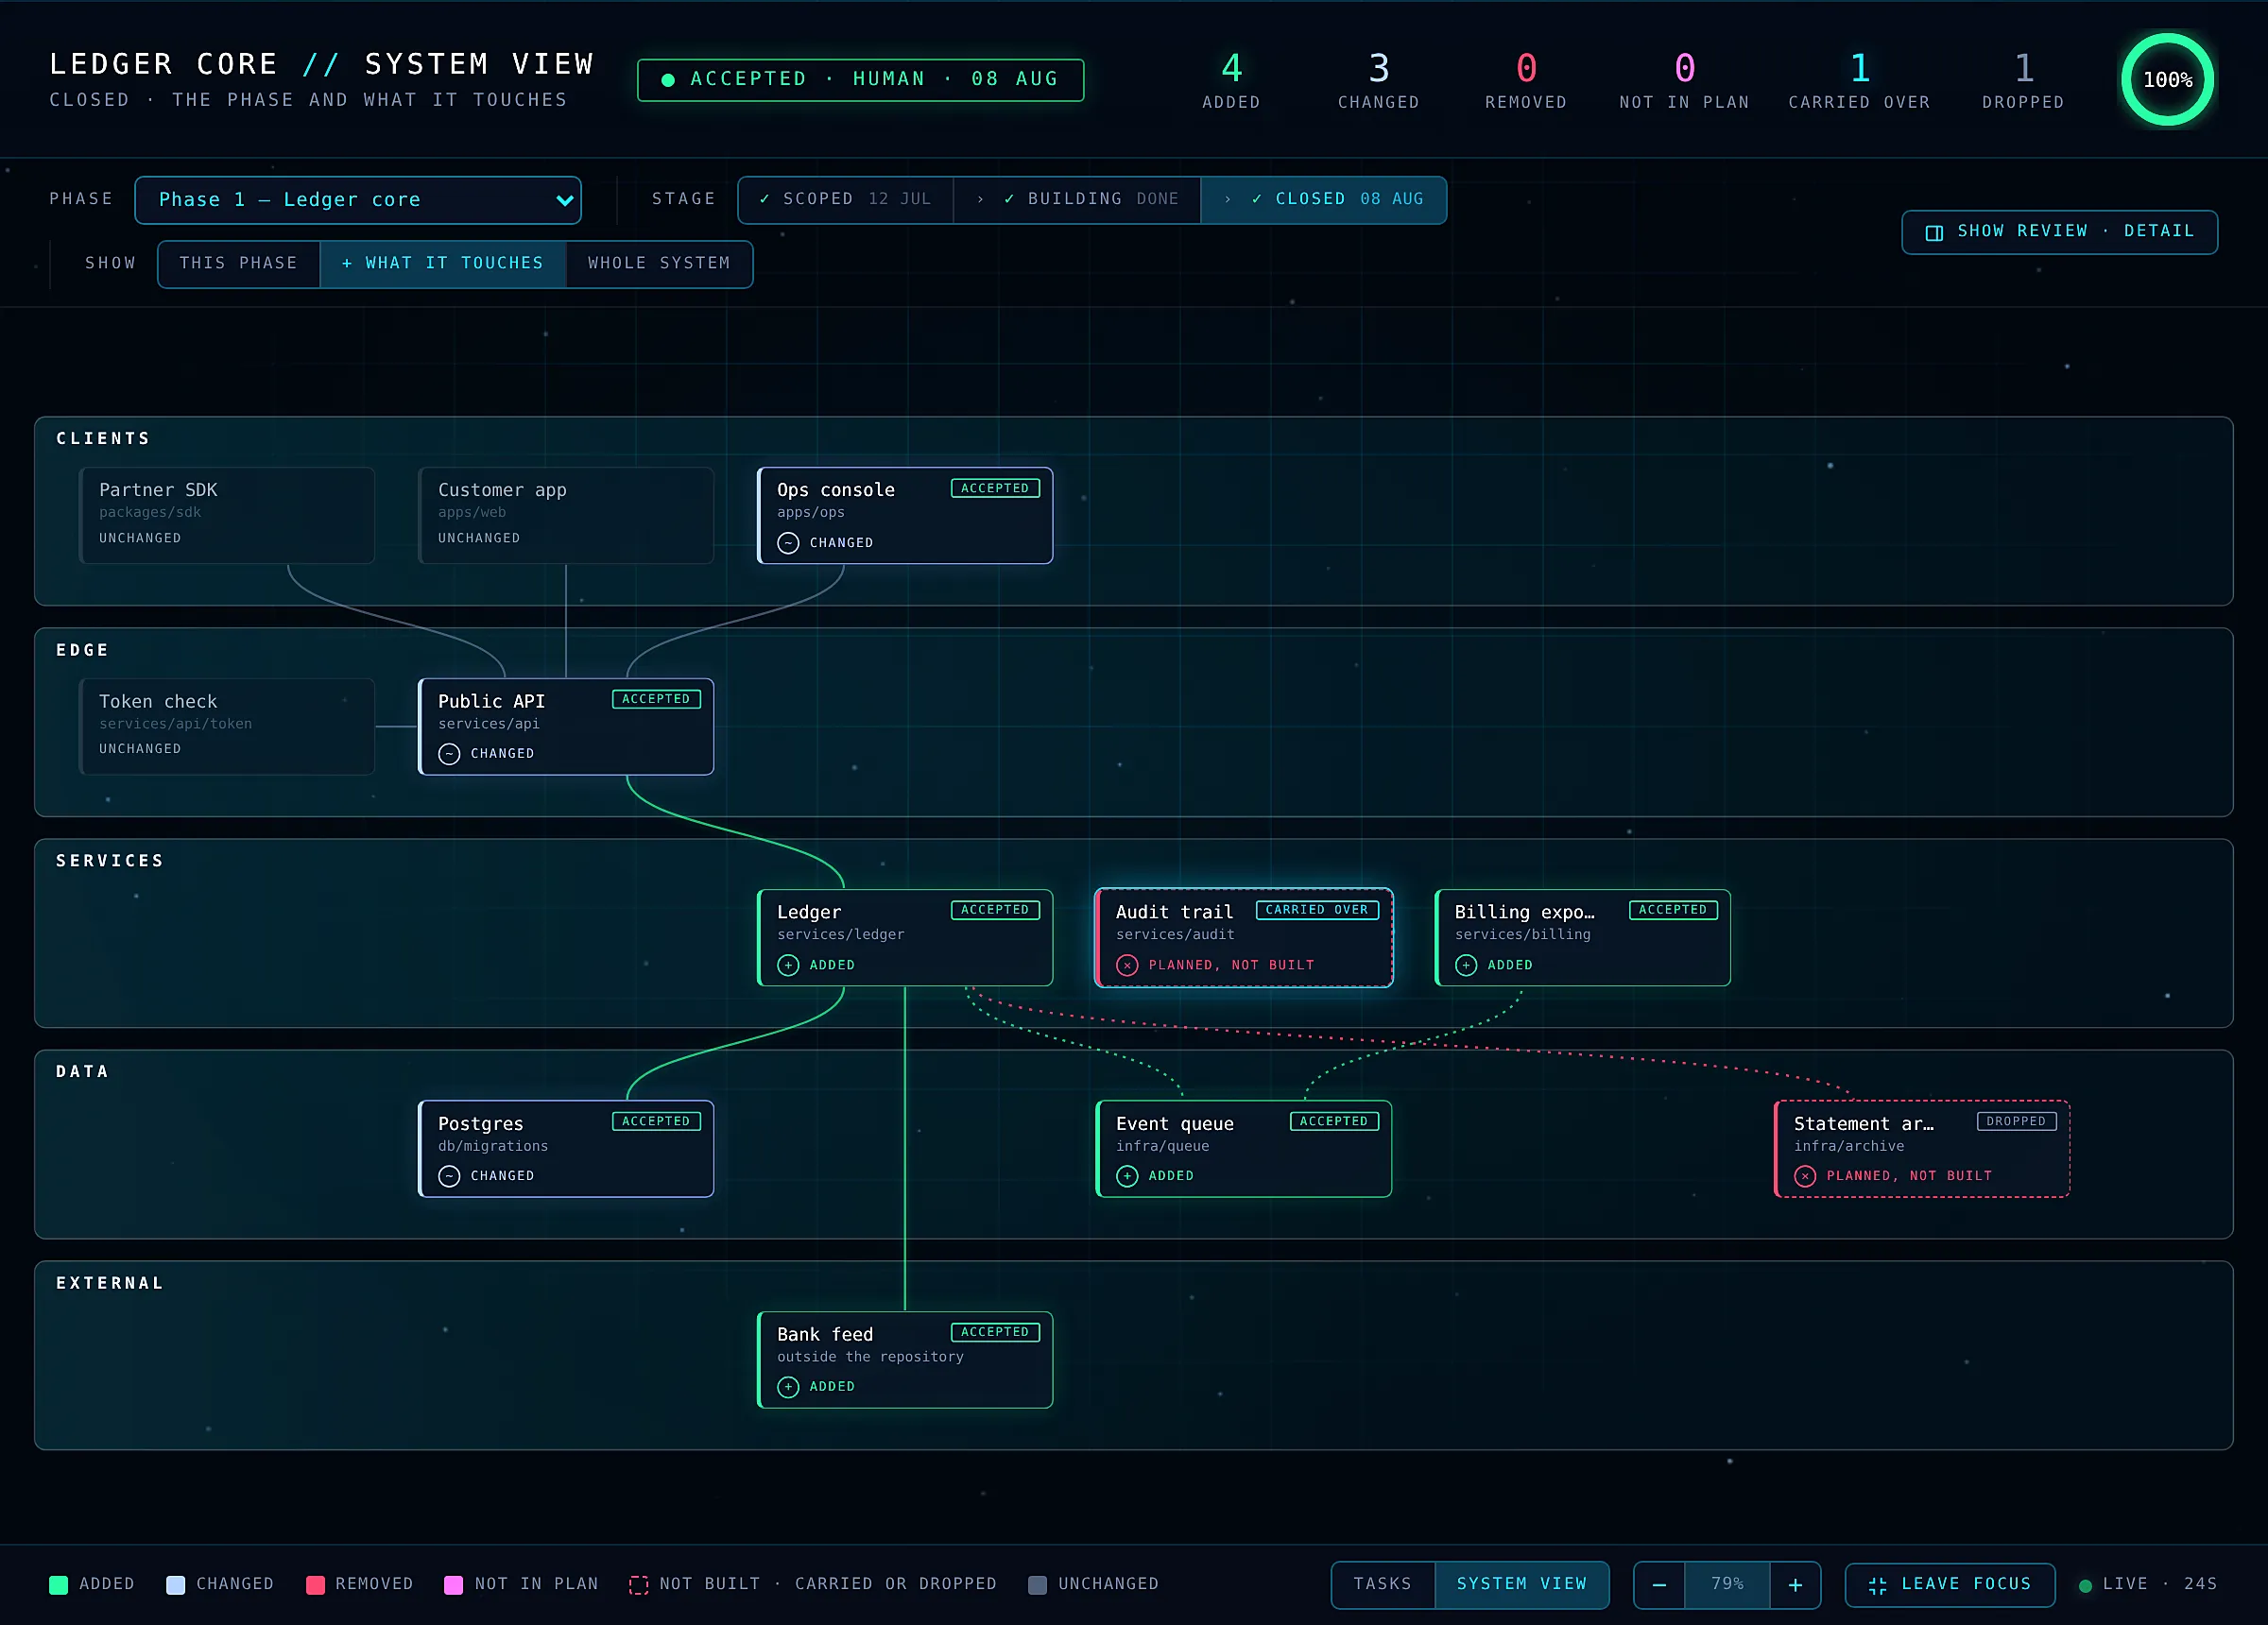Click the leave focus collapse icon

pyautogui.click(x=1877, y=1586)
